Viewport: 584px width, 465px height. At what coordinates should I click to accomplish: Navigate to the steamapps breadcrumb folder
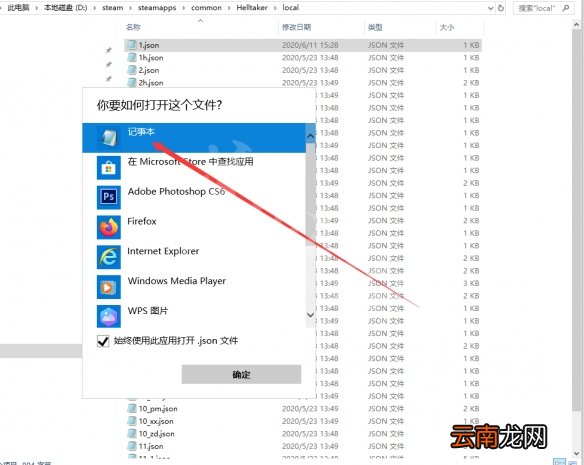point(157,7)
